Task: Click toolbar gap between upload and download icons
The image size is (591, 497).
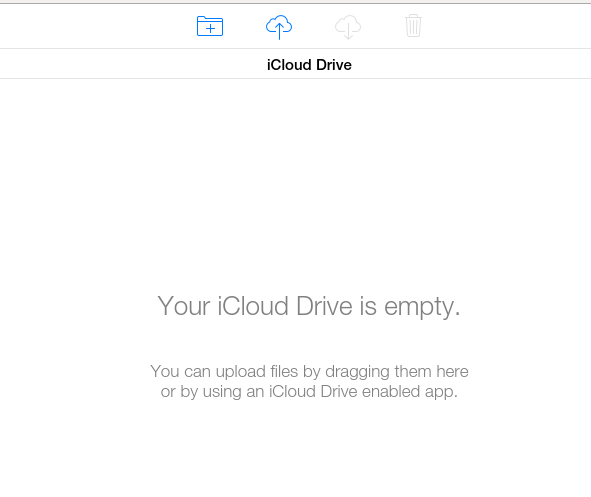Action: (314, 26)
